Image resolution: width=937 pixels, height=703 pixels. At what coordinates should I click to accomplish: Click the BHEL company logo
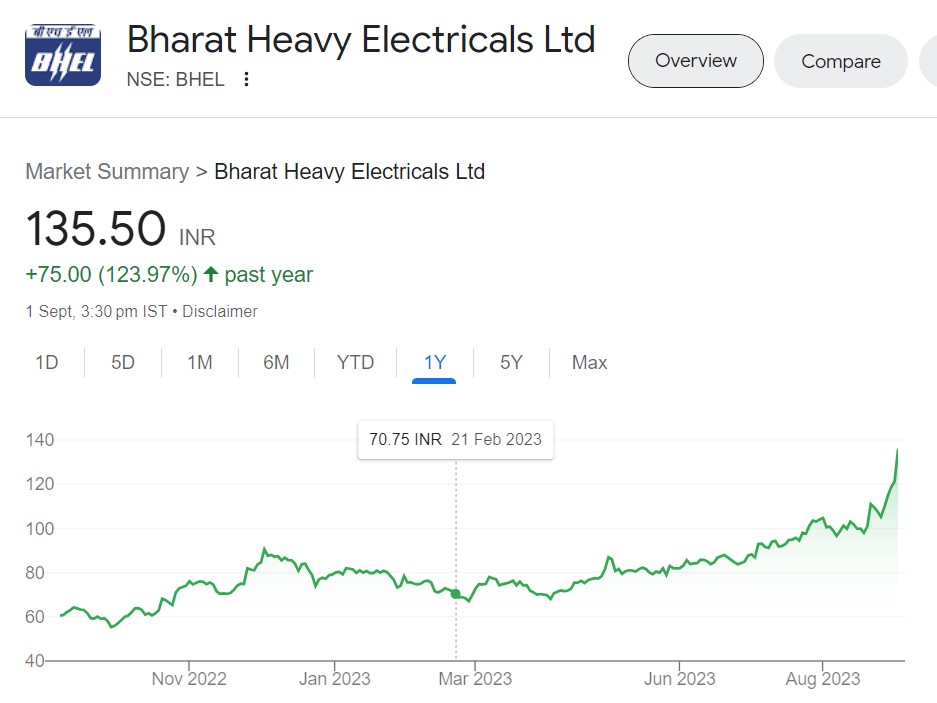click(63, 55)
